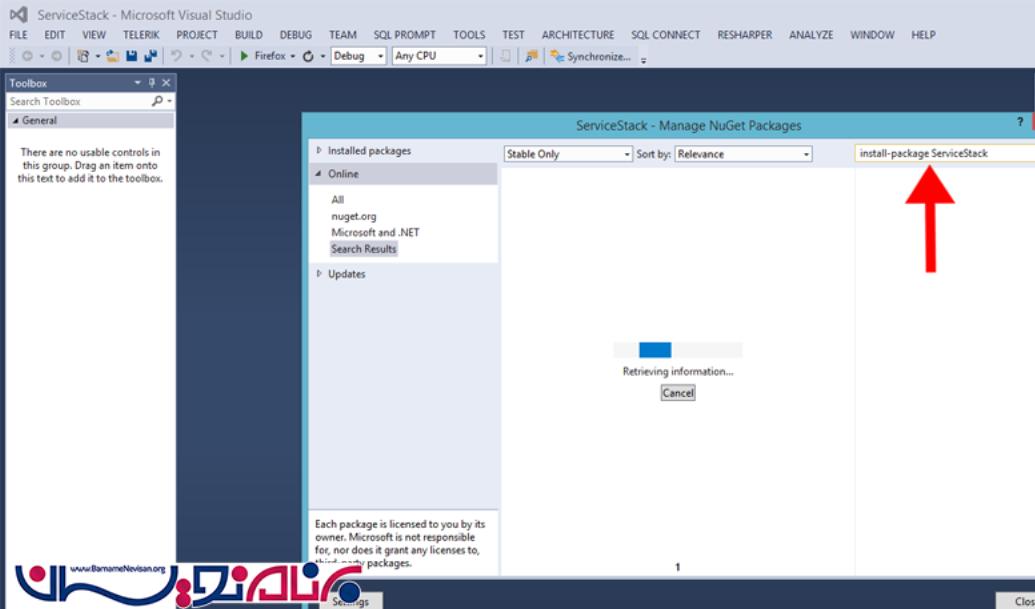Click the Open File folder icon
Viewport: 1035px width, 609px height.
(x=113, y=56)
